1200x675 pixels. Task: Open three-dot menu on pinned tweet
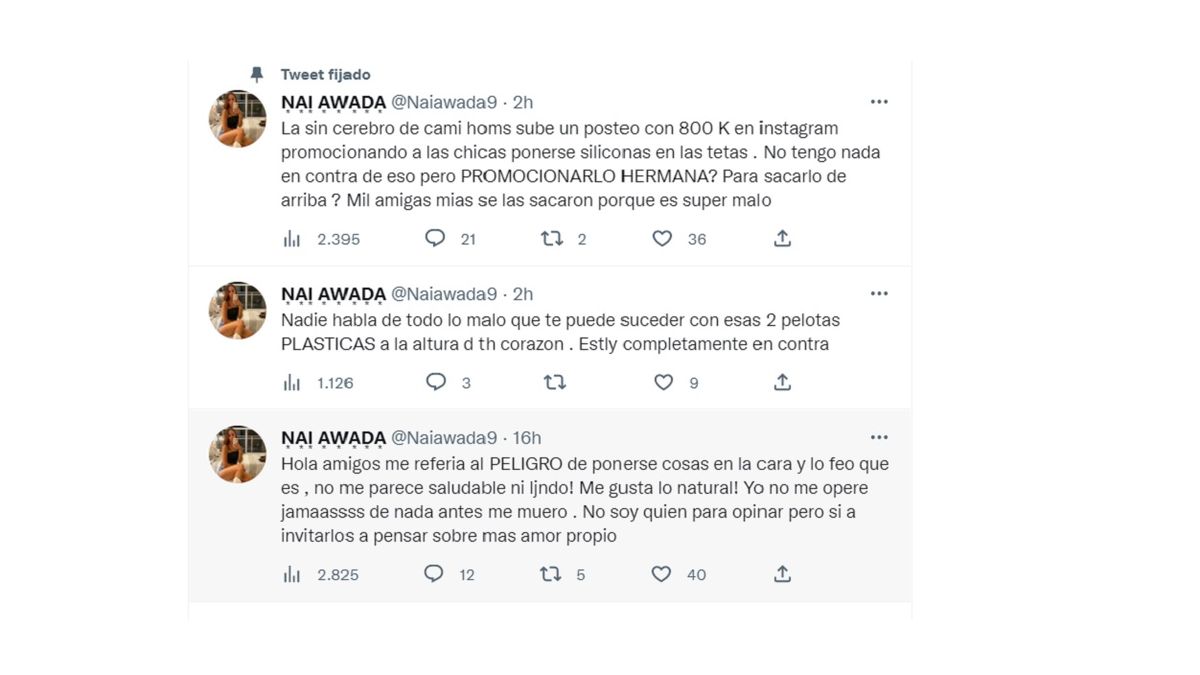879,102
